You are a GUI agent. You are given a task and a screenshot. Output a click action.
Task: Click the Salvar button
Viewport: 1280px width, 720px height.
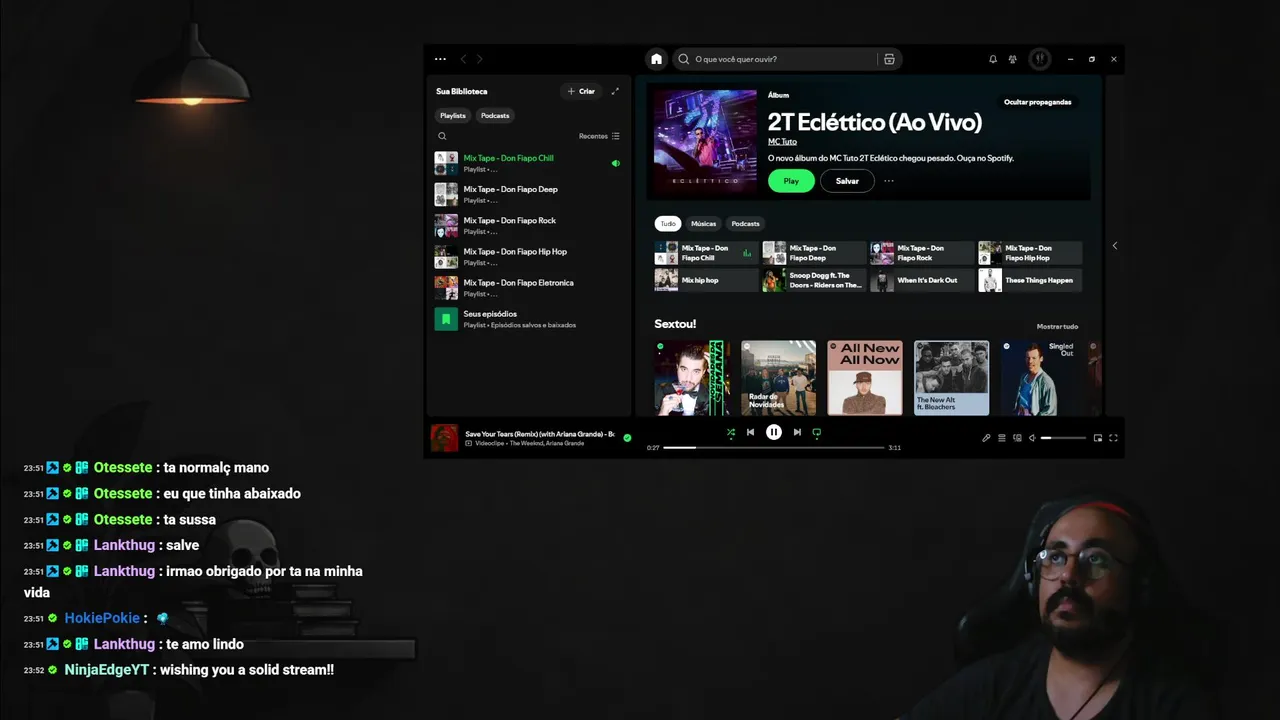coord(847,181)
